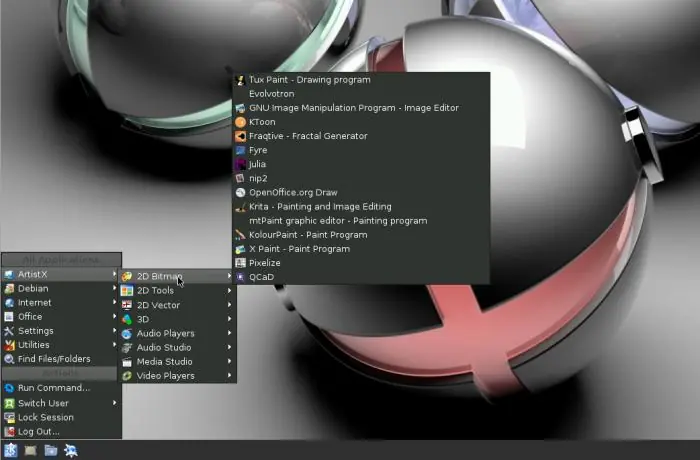Click the Tux Paint - Drawing program label
Image resolution: width=700 pixels, height=460 pixels.
click(310, 80)
